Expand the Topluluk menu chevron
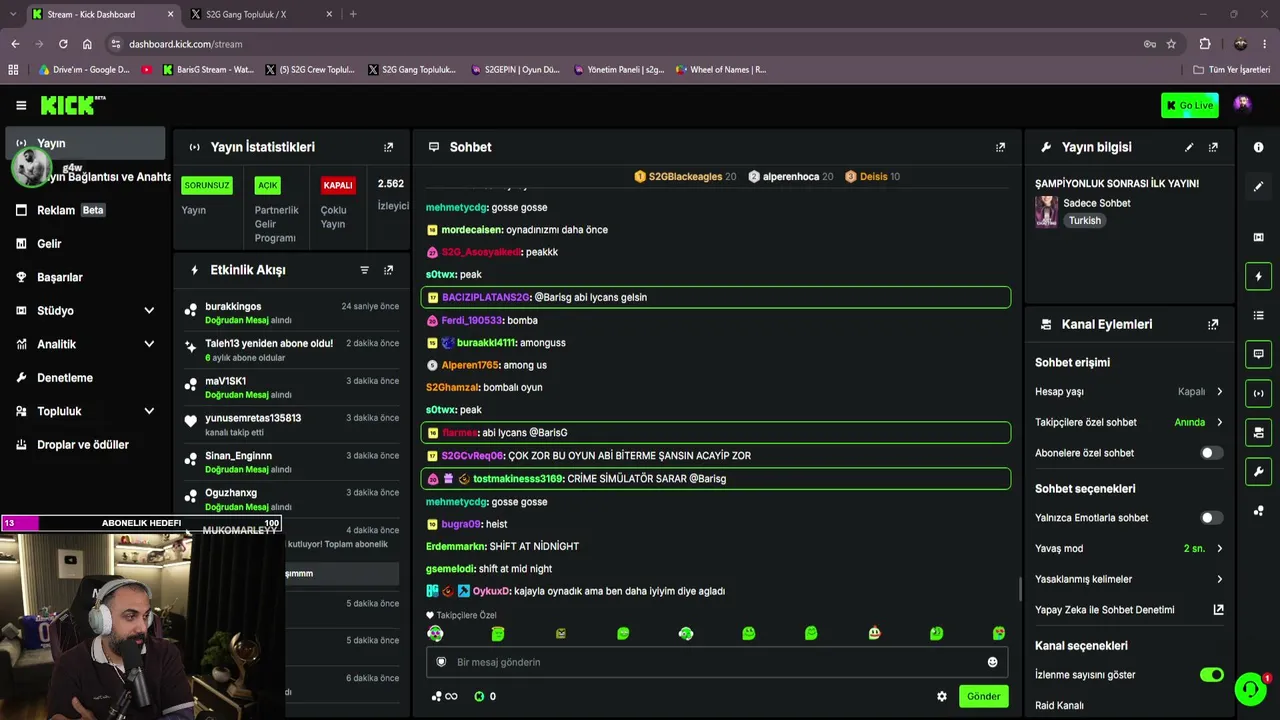Viewport: 1280px width, 720px height. pos(149,411)
